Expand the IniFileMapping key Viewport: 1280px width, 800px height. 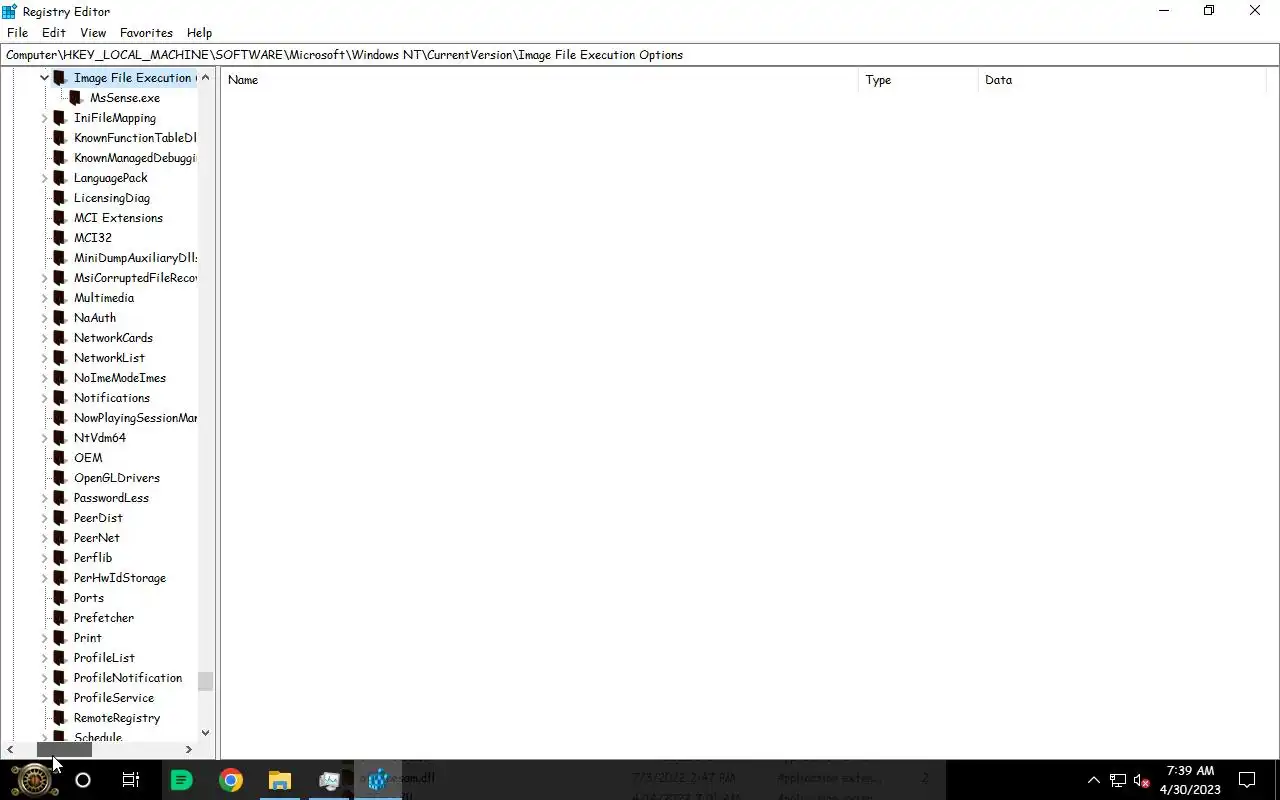coord(44,118)
